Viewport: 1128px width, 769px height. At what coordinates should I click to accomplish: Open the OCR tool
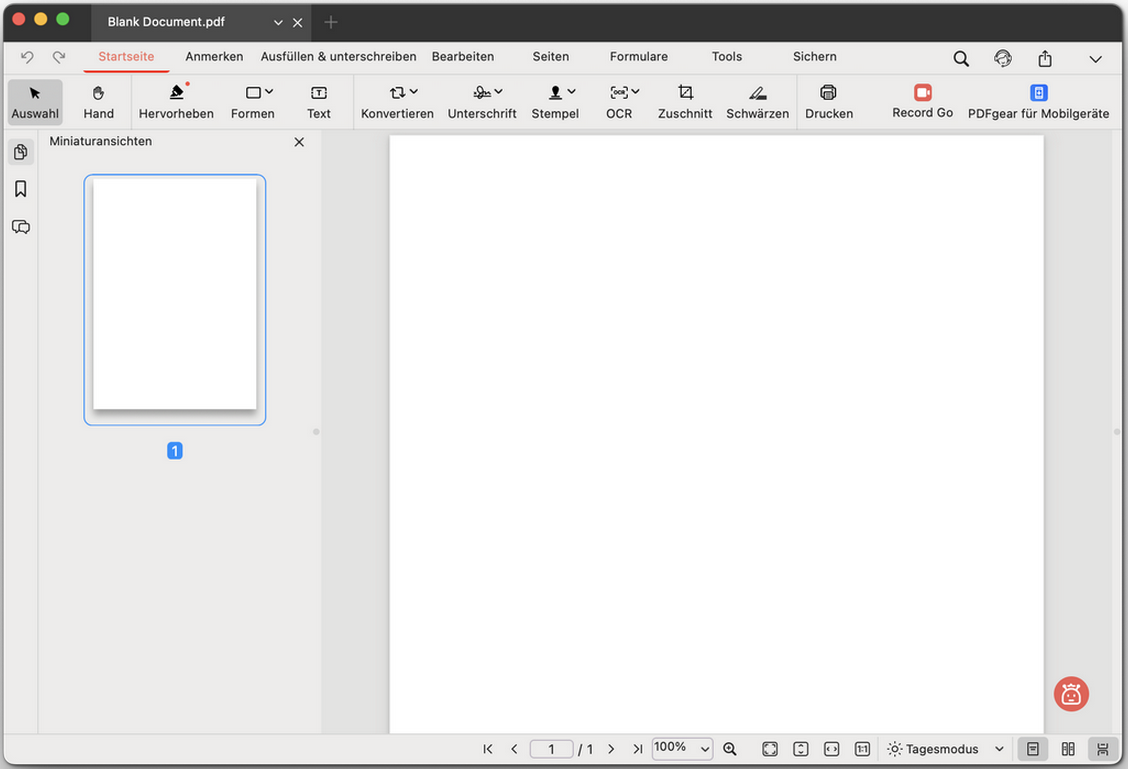619,100
